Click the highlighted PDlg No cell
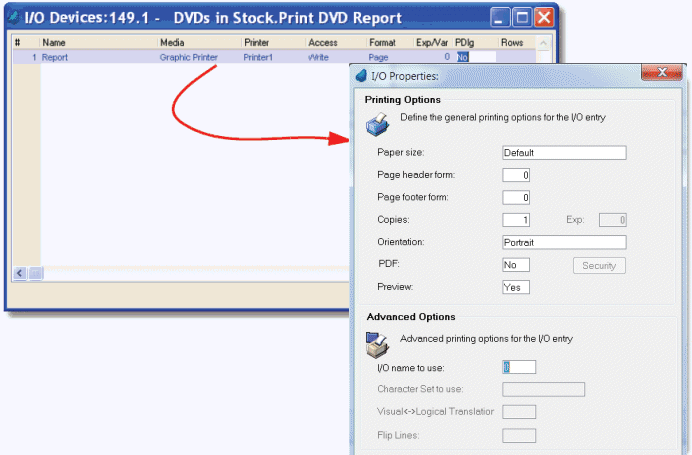 [462, 57]
